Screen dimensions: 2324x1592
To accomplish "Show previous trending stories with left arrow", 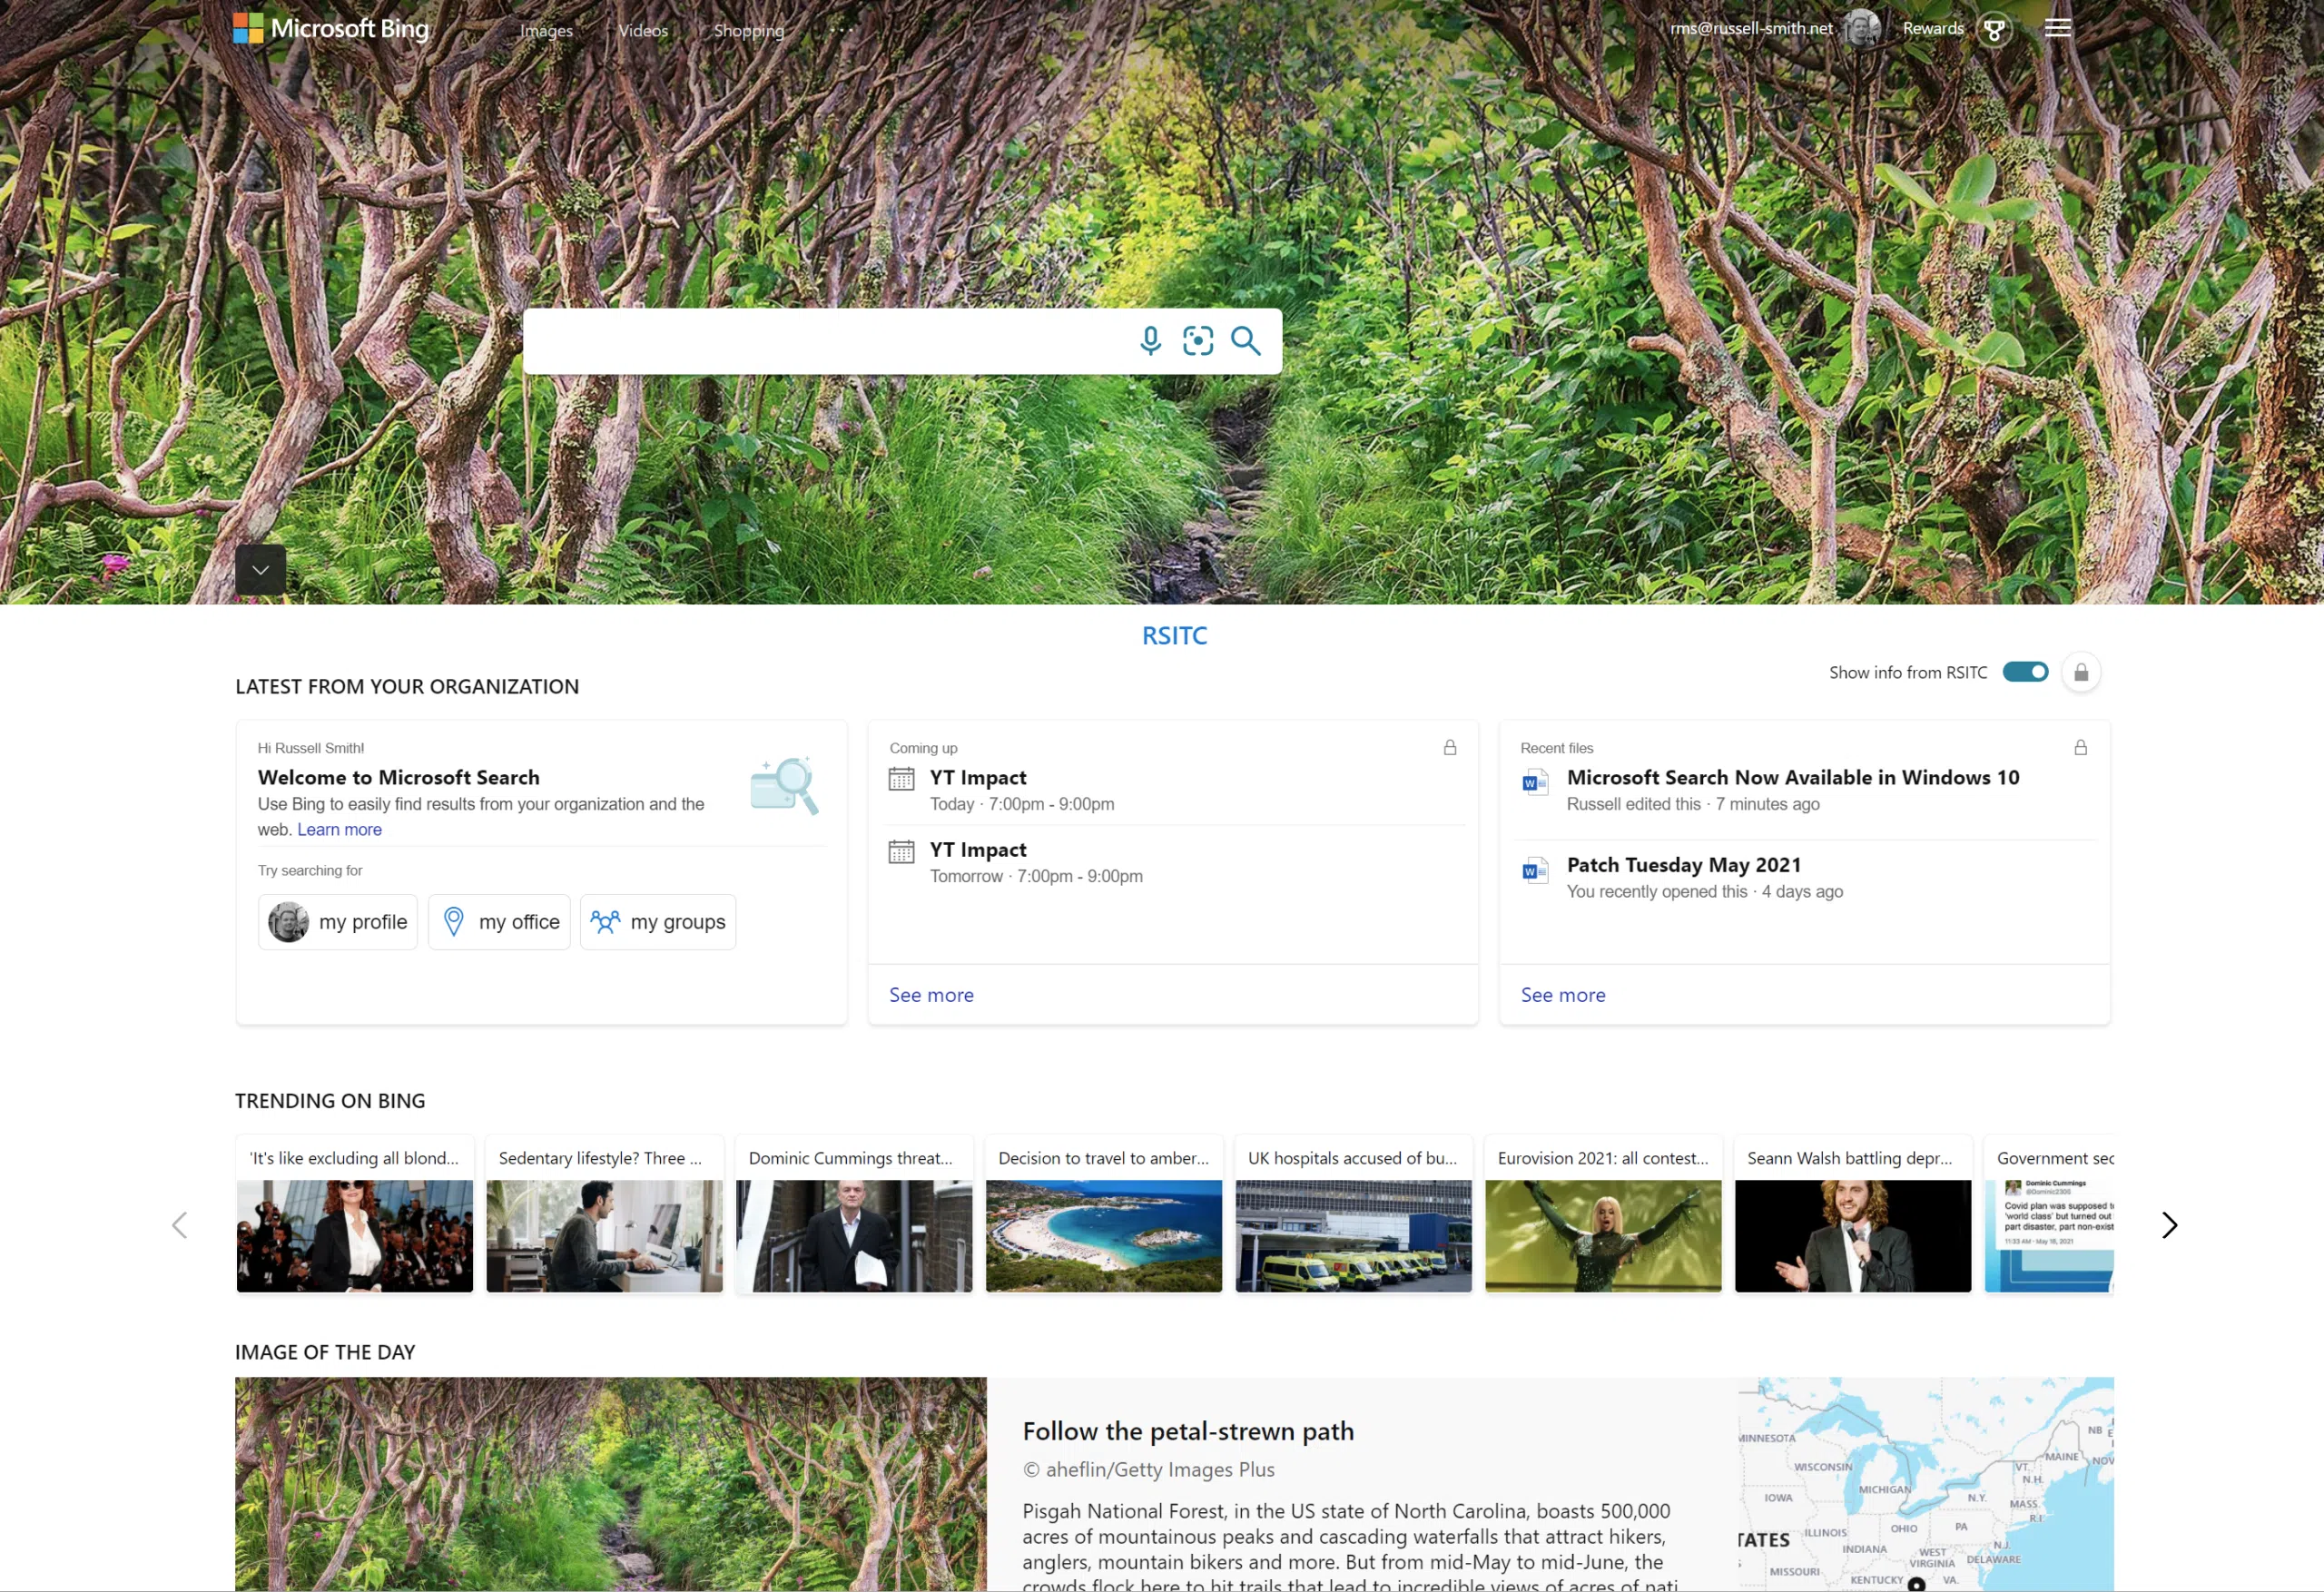I will click(x=180, y=1225).
